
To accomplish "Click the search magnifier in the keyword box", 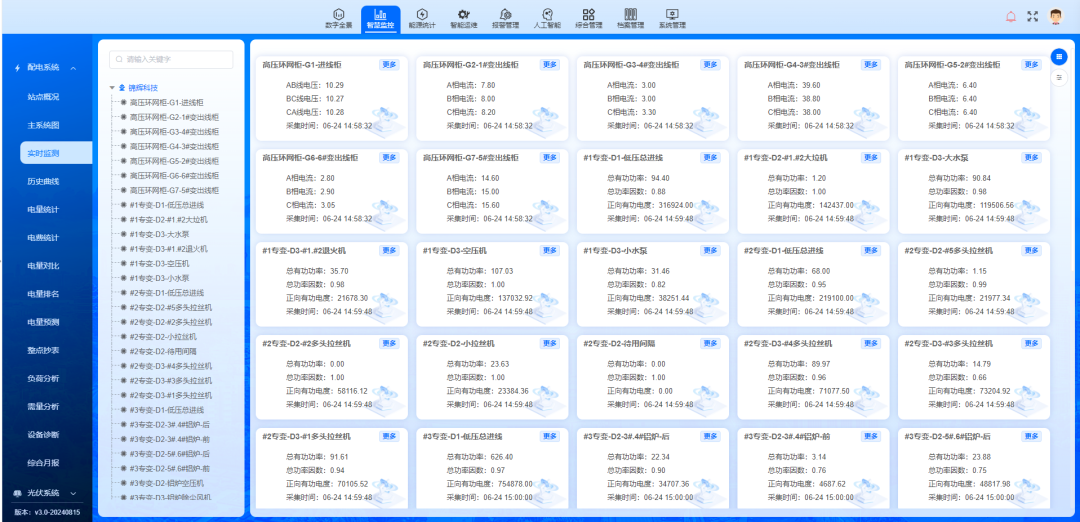I will click(119, 60).
